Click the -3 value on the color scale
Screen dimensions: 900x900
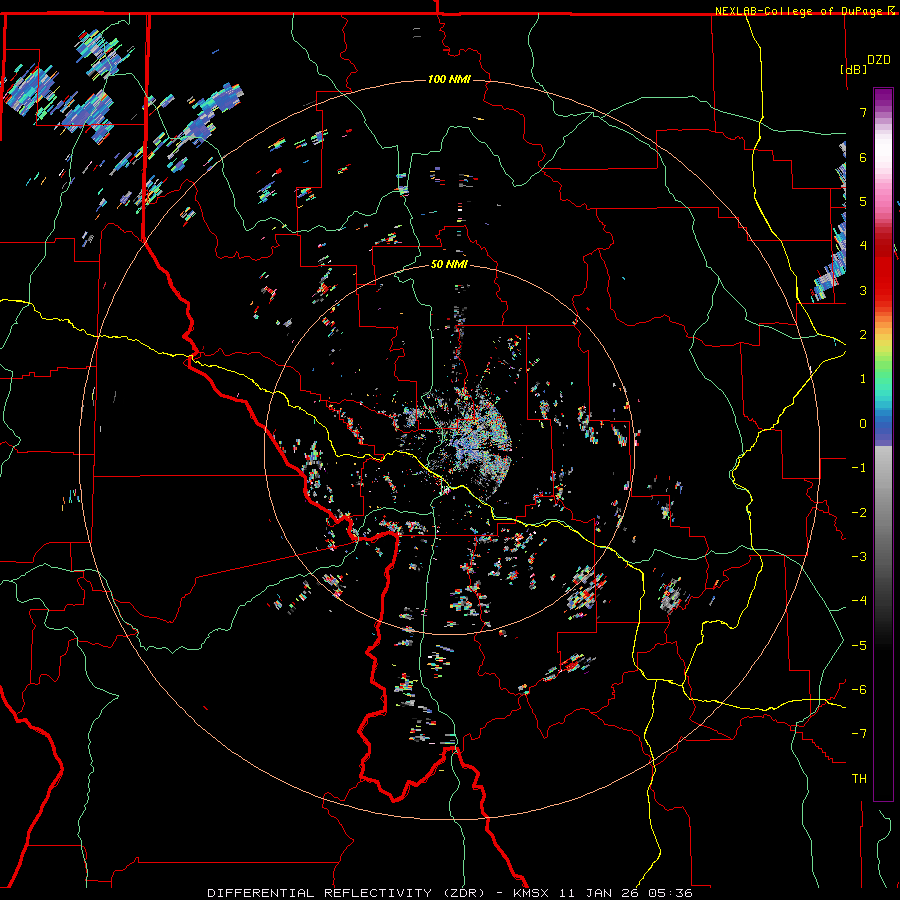tap(859, 556)
